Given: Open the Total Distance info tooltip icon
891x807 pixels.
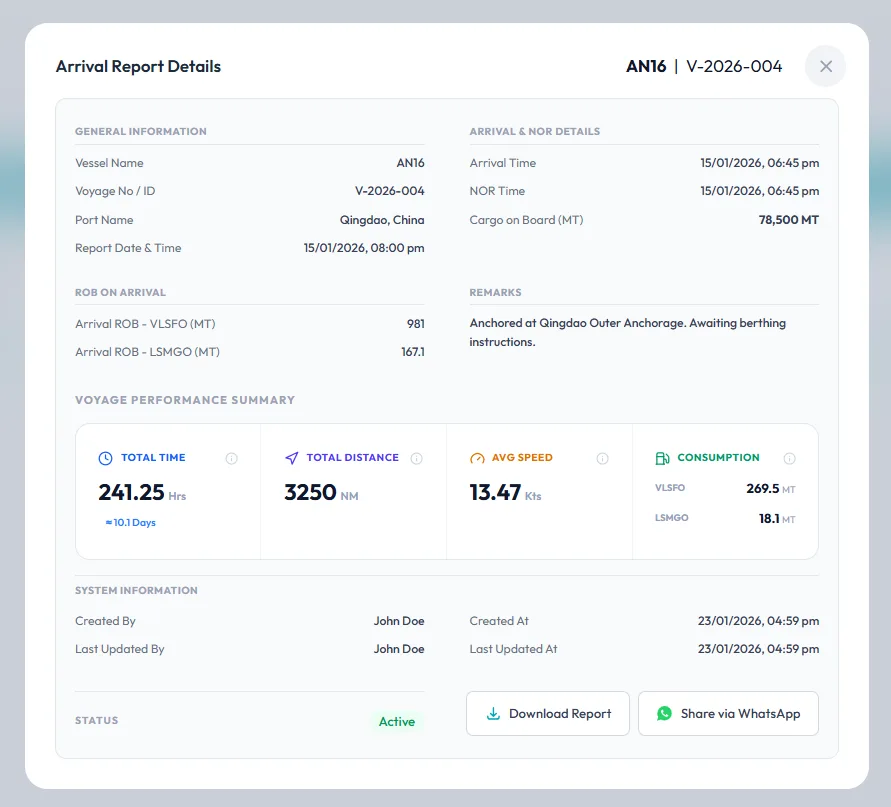Looking at the screenshot, I should tap(417, 459).
